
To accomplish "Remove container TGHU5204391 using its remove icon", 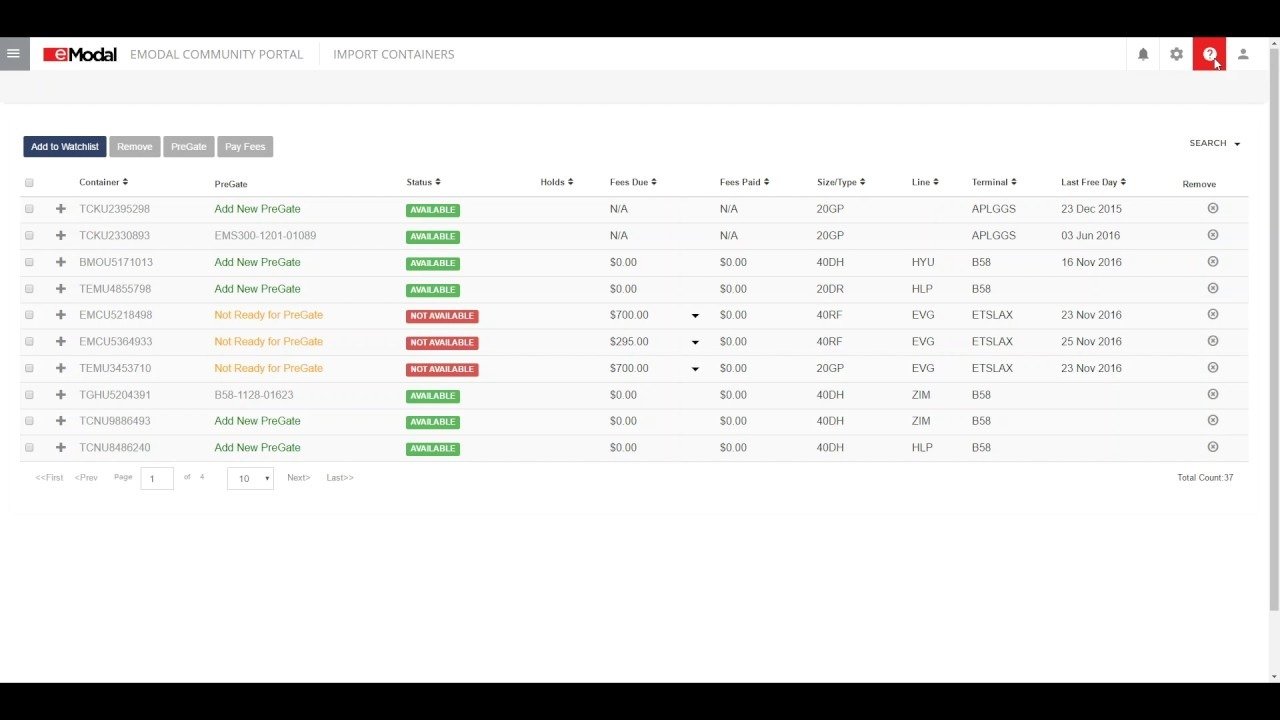I will pyautogui.click(x=1212, y=394).
